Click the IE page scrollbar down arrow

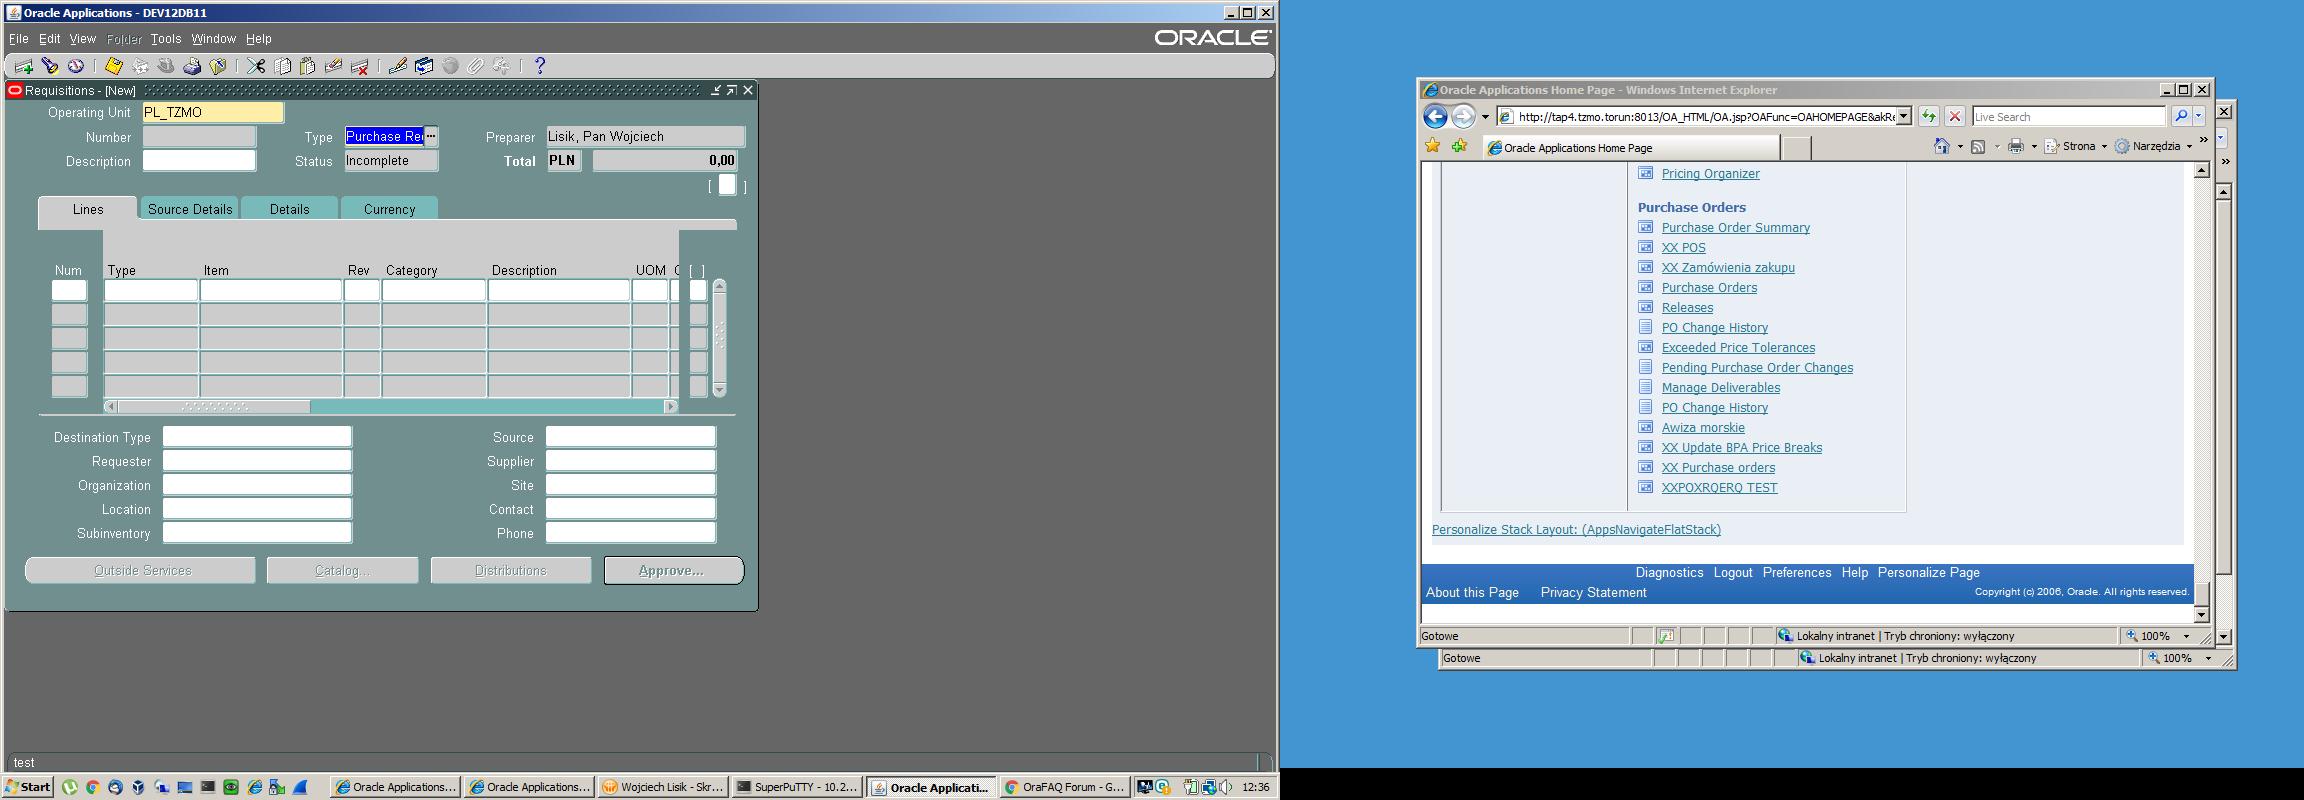click(2201, 613)
